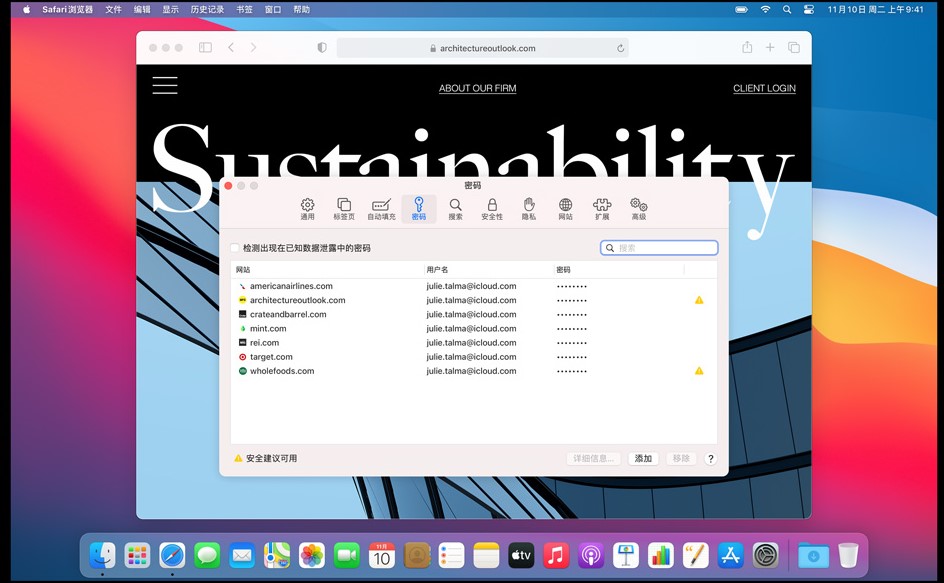Screen dimensions: 944x583
Task: Select the crateandbarrel.com row
Action: pyautogui.click(x=473, y=314)
